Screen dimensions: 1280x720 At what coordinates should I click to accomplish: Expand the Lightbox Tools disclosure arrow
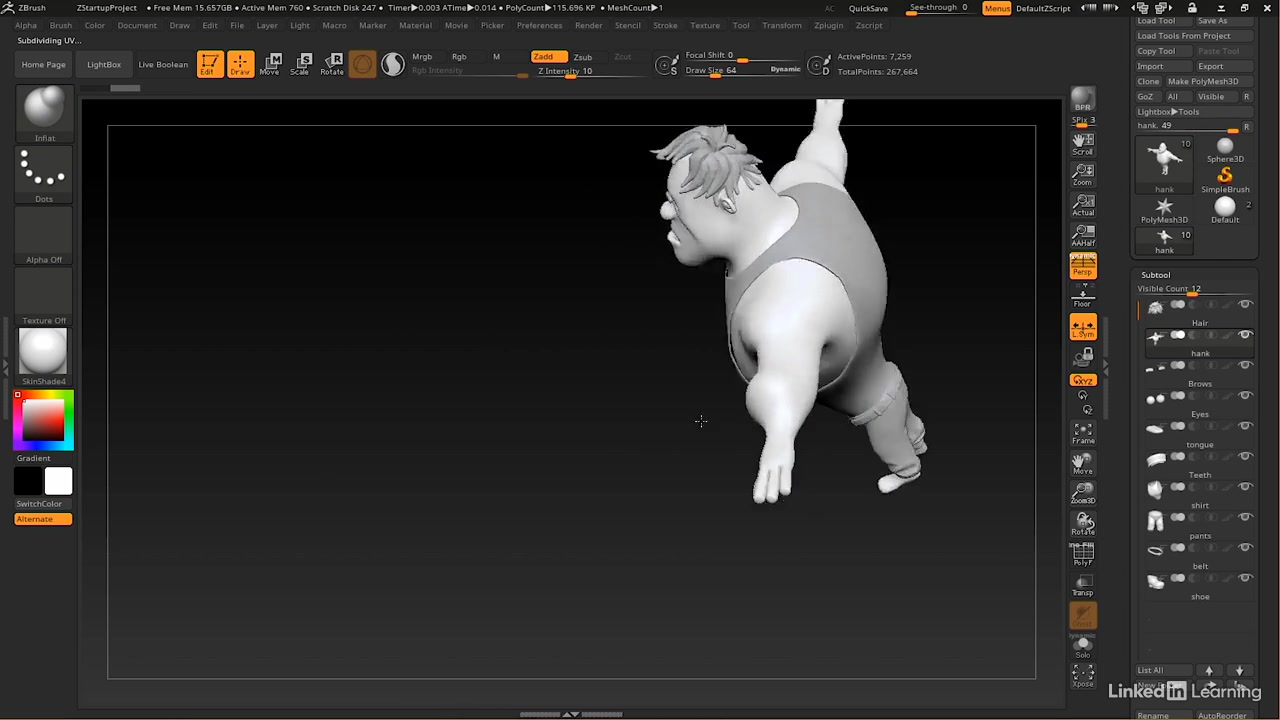click(1175, 111)
